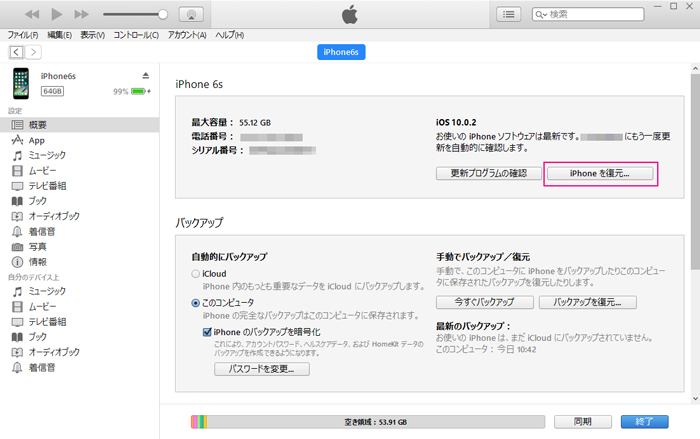The height and width of the screenshot is (439, 700).
Task: Select the このコンピュータ backup radio button
Action: 196,303
